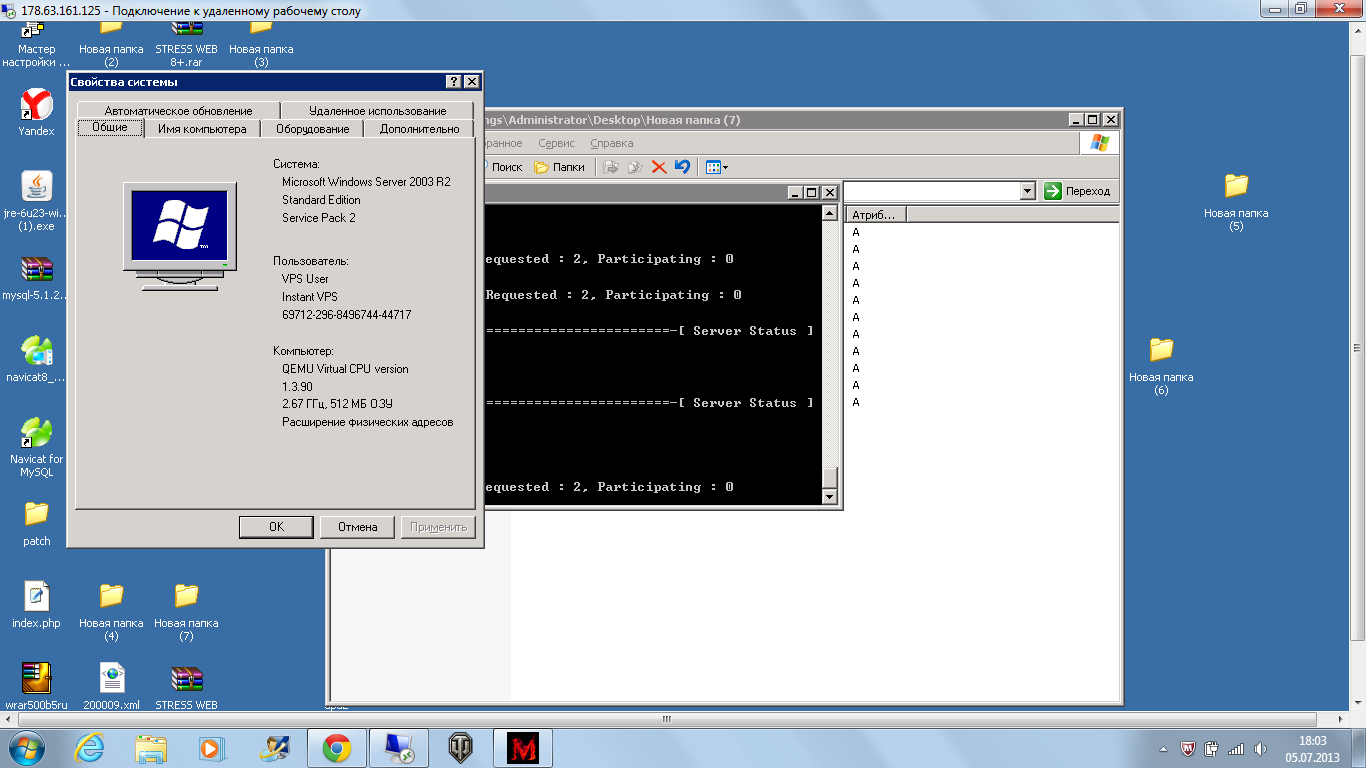This screenshot has height=768, width=1366.
Task: Click the Отмена button
Action: 357,527
